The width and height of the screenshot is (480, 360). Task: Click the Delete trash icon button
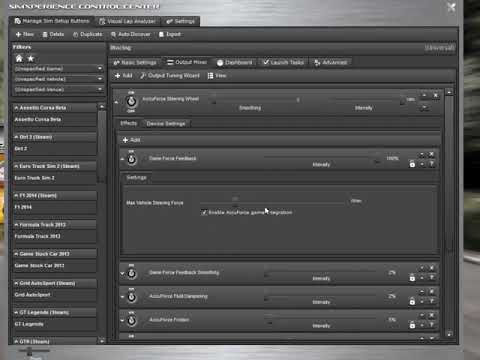[x=53, y=34]
